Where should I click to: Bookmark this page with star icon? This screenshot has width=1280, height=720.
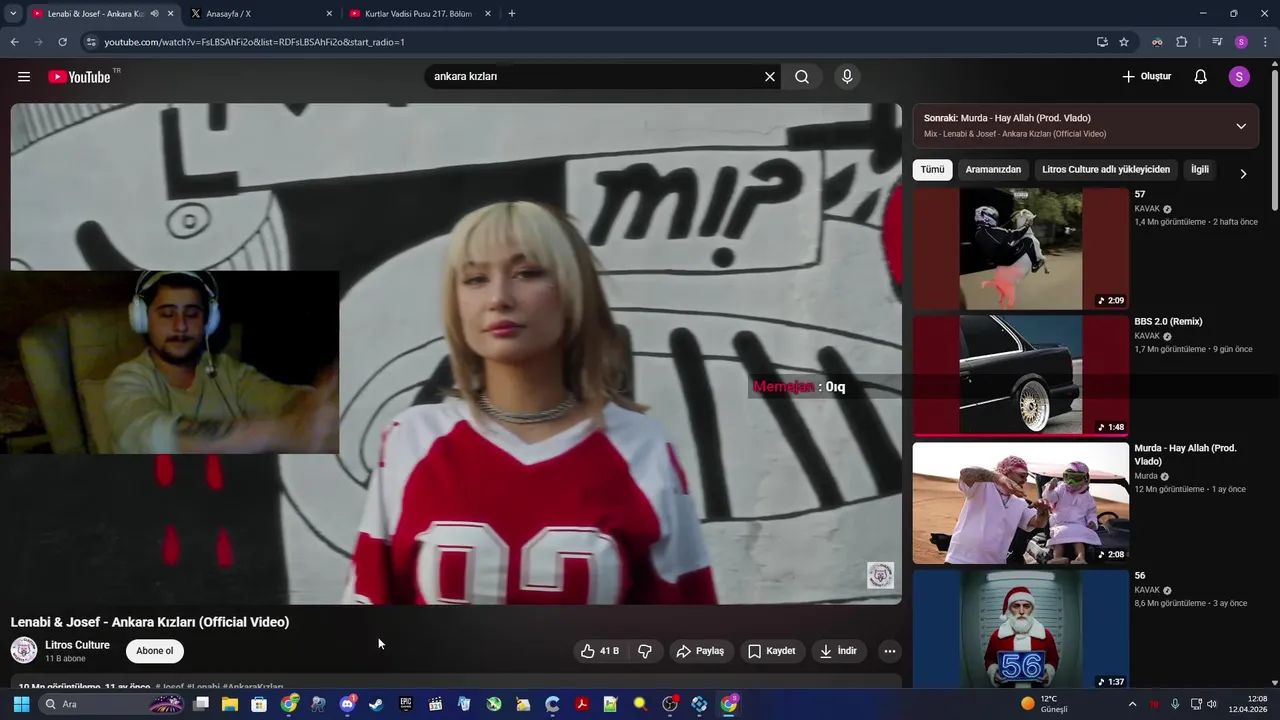(1124, 42)
